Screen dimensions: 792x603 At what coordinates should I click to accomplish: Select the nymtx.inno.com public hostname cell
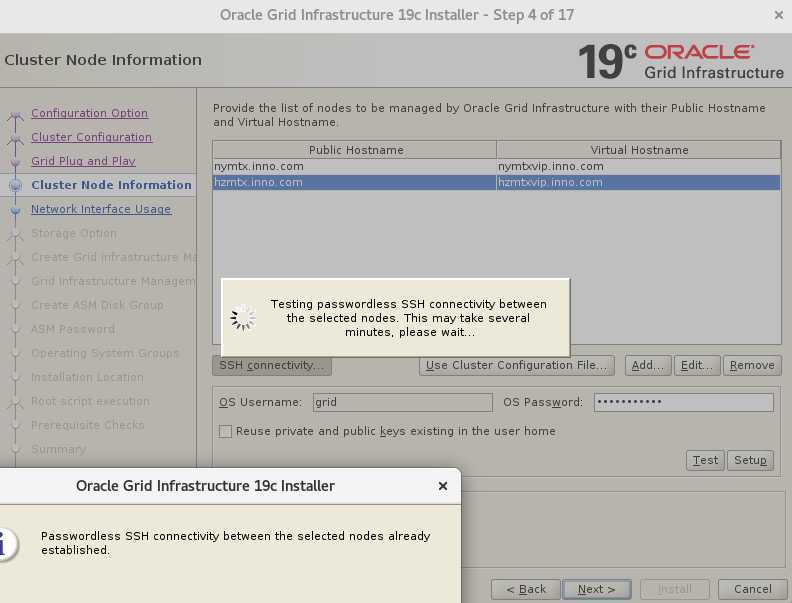click(x=354, y=167)
